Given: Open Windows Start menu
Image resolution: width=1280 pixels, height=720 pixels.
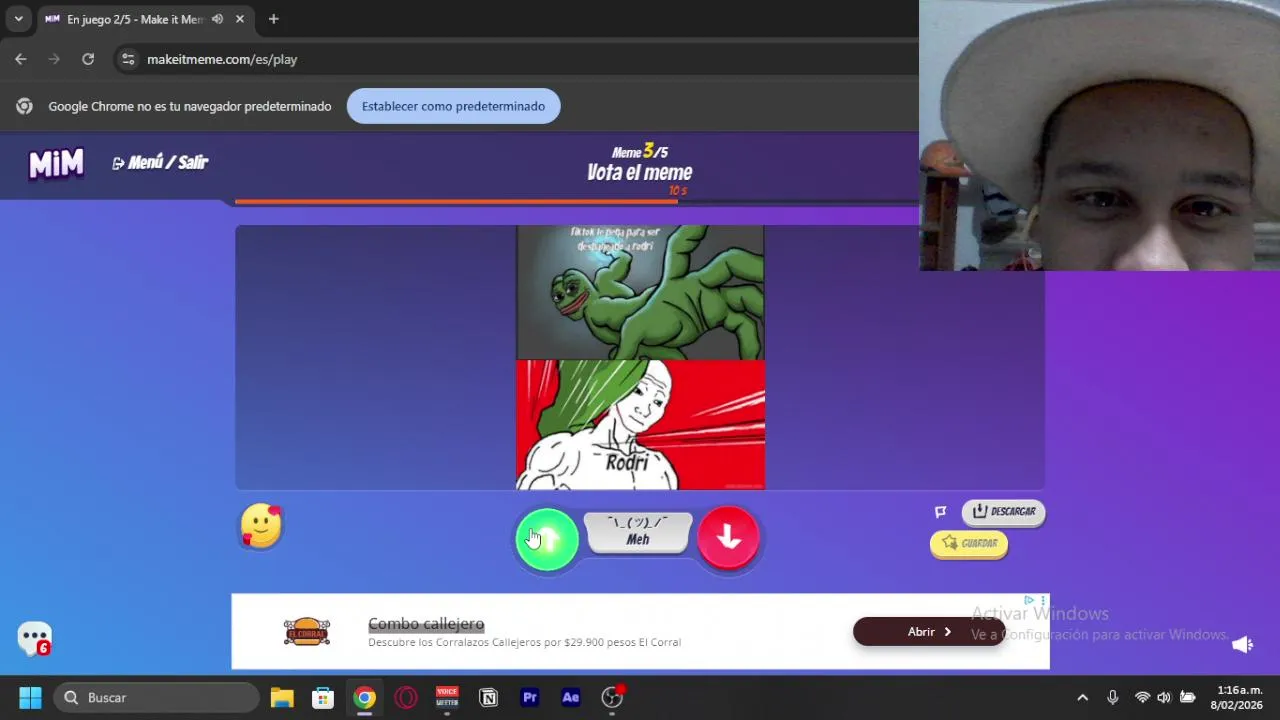Looking at the screenshot, I should click(31, 697).
